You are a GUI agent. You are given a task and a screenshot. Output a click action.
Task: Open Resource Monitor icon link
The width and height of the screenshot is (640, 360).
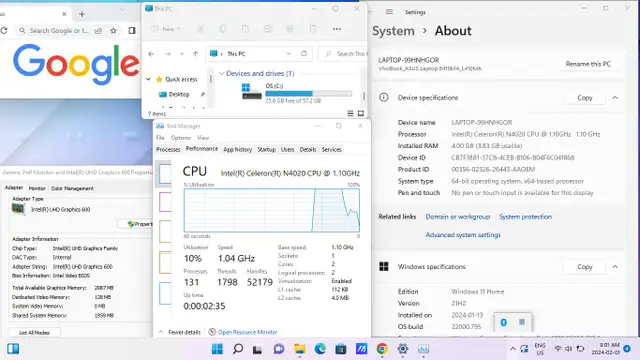coord(212,332)
